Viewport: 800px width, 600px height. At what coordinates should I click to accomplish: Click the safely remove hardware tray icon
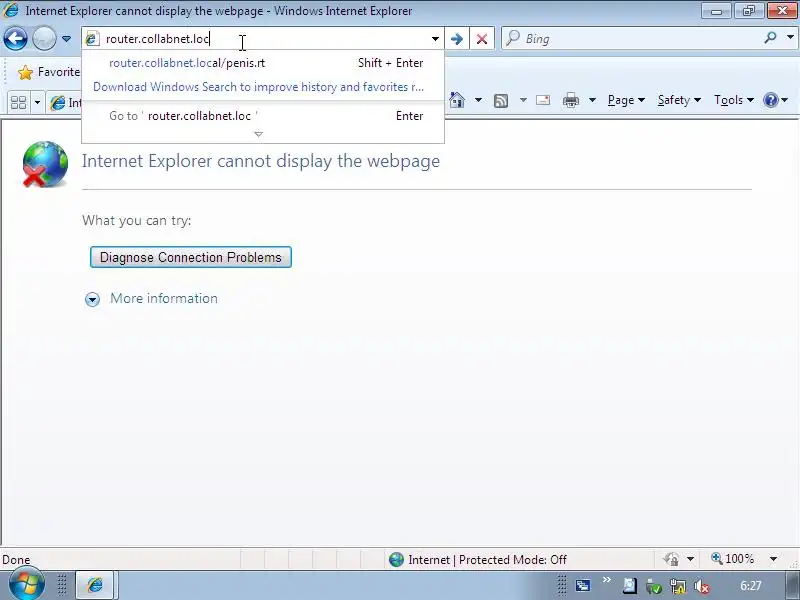click(654, 587)
